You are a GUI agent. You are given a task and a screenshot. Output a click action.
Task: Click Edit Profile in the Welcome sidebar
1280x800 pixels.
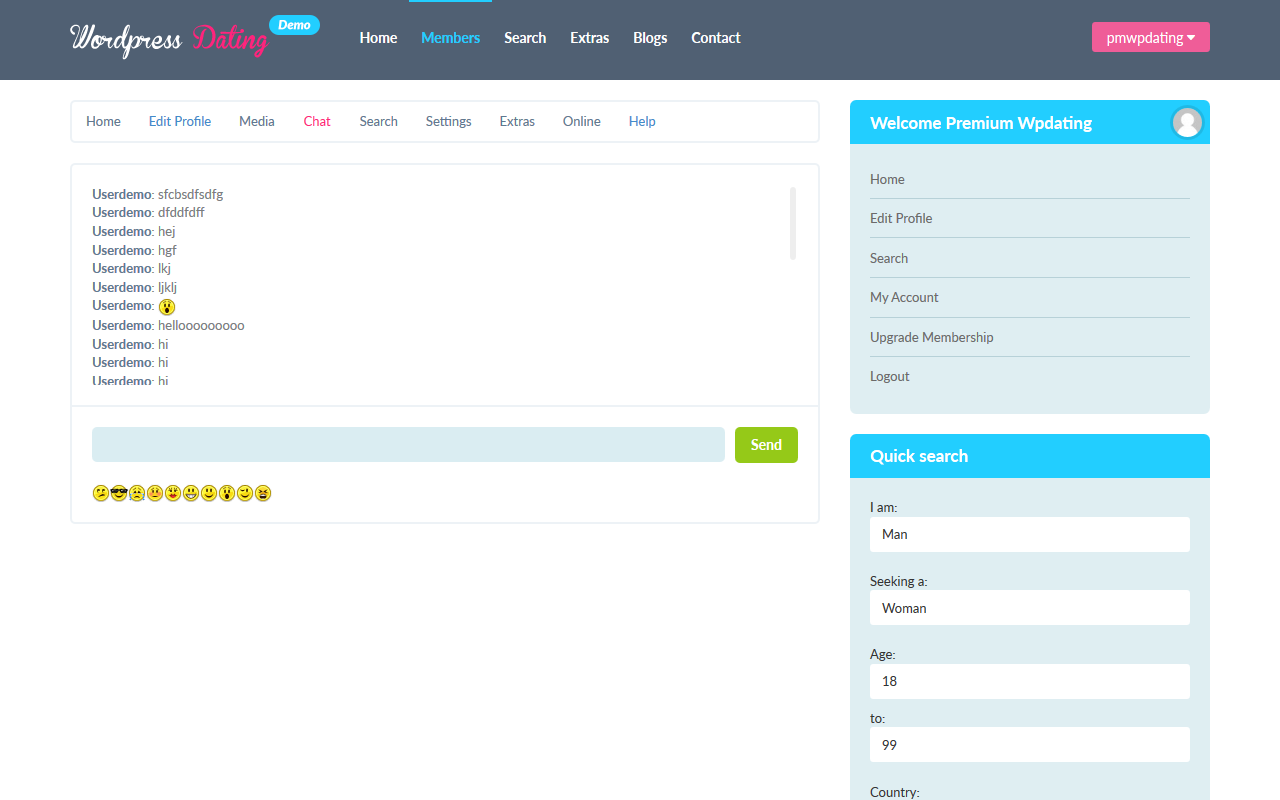tap(901, 218)
